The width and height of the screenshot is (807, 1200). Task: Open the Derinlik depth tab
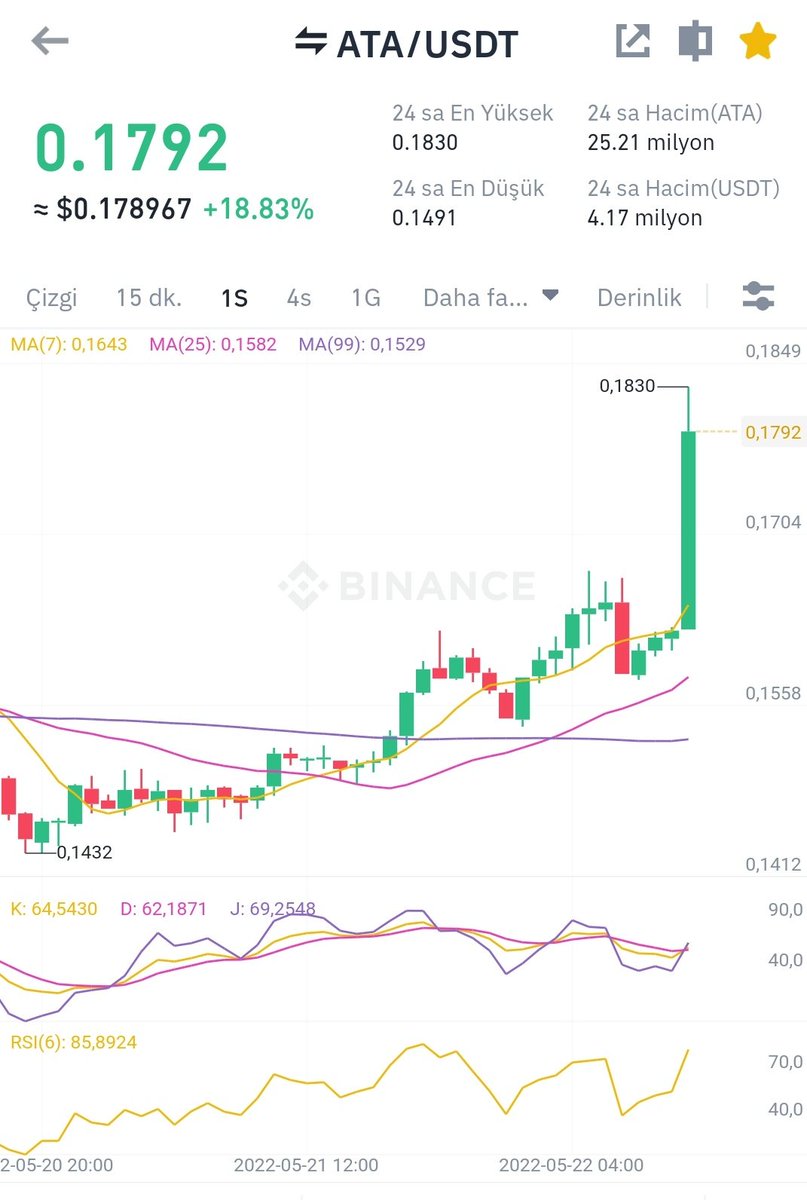pos(639,297)
